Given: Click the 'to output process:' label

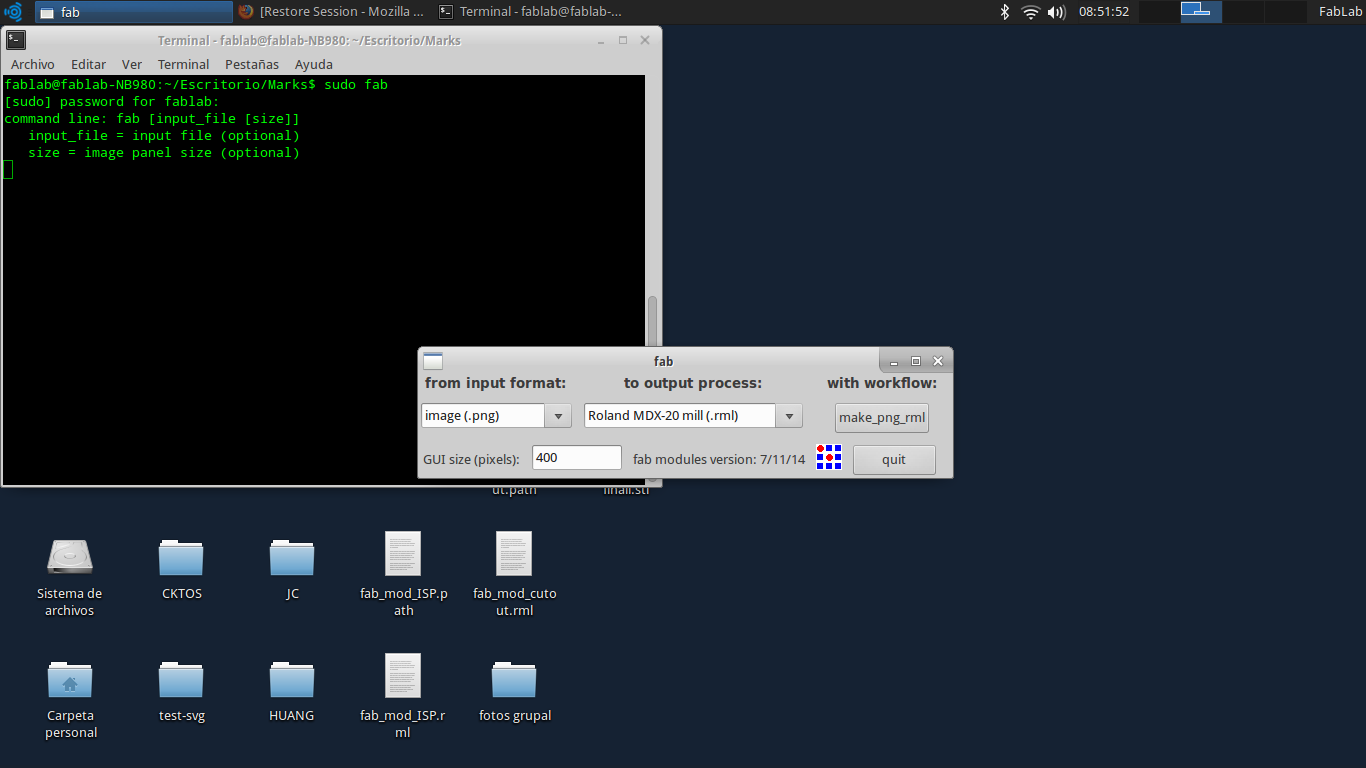Looking at the screenshot, I should [x=693, y=383].
